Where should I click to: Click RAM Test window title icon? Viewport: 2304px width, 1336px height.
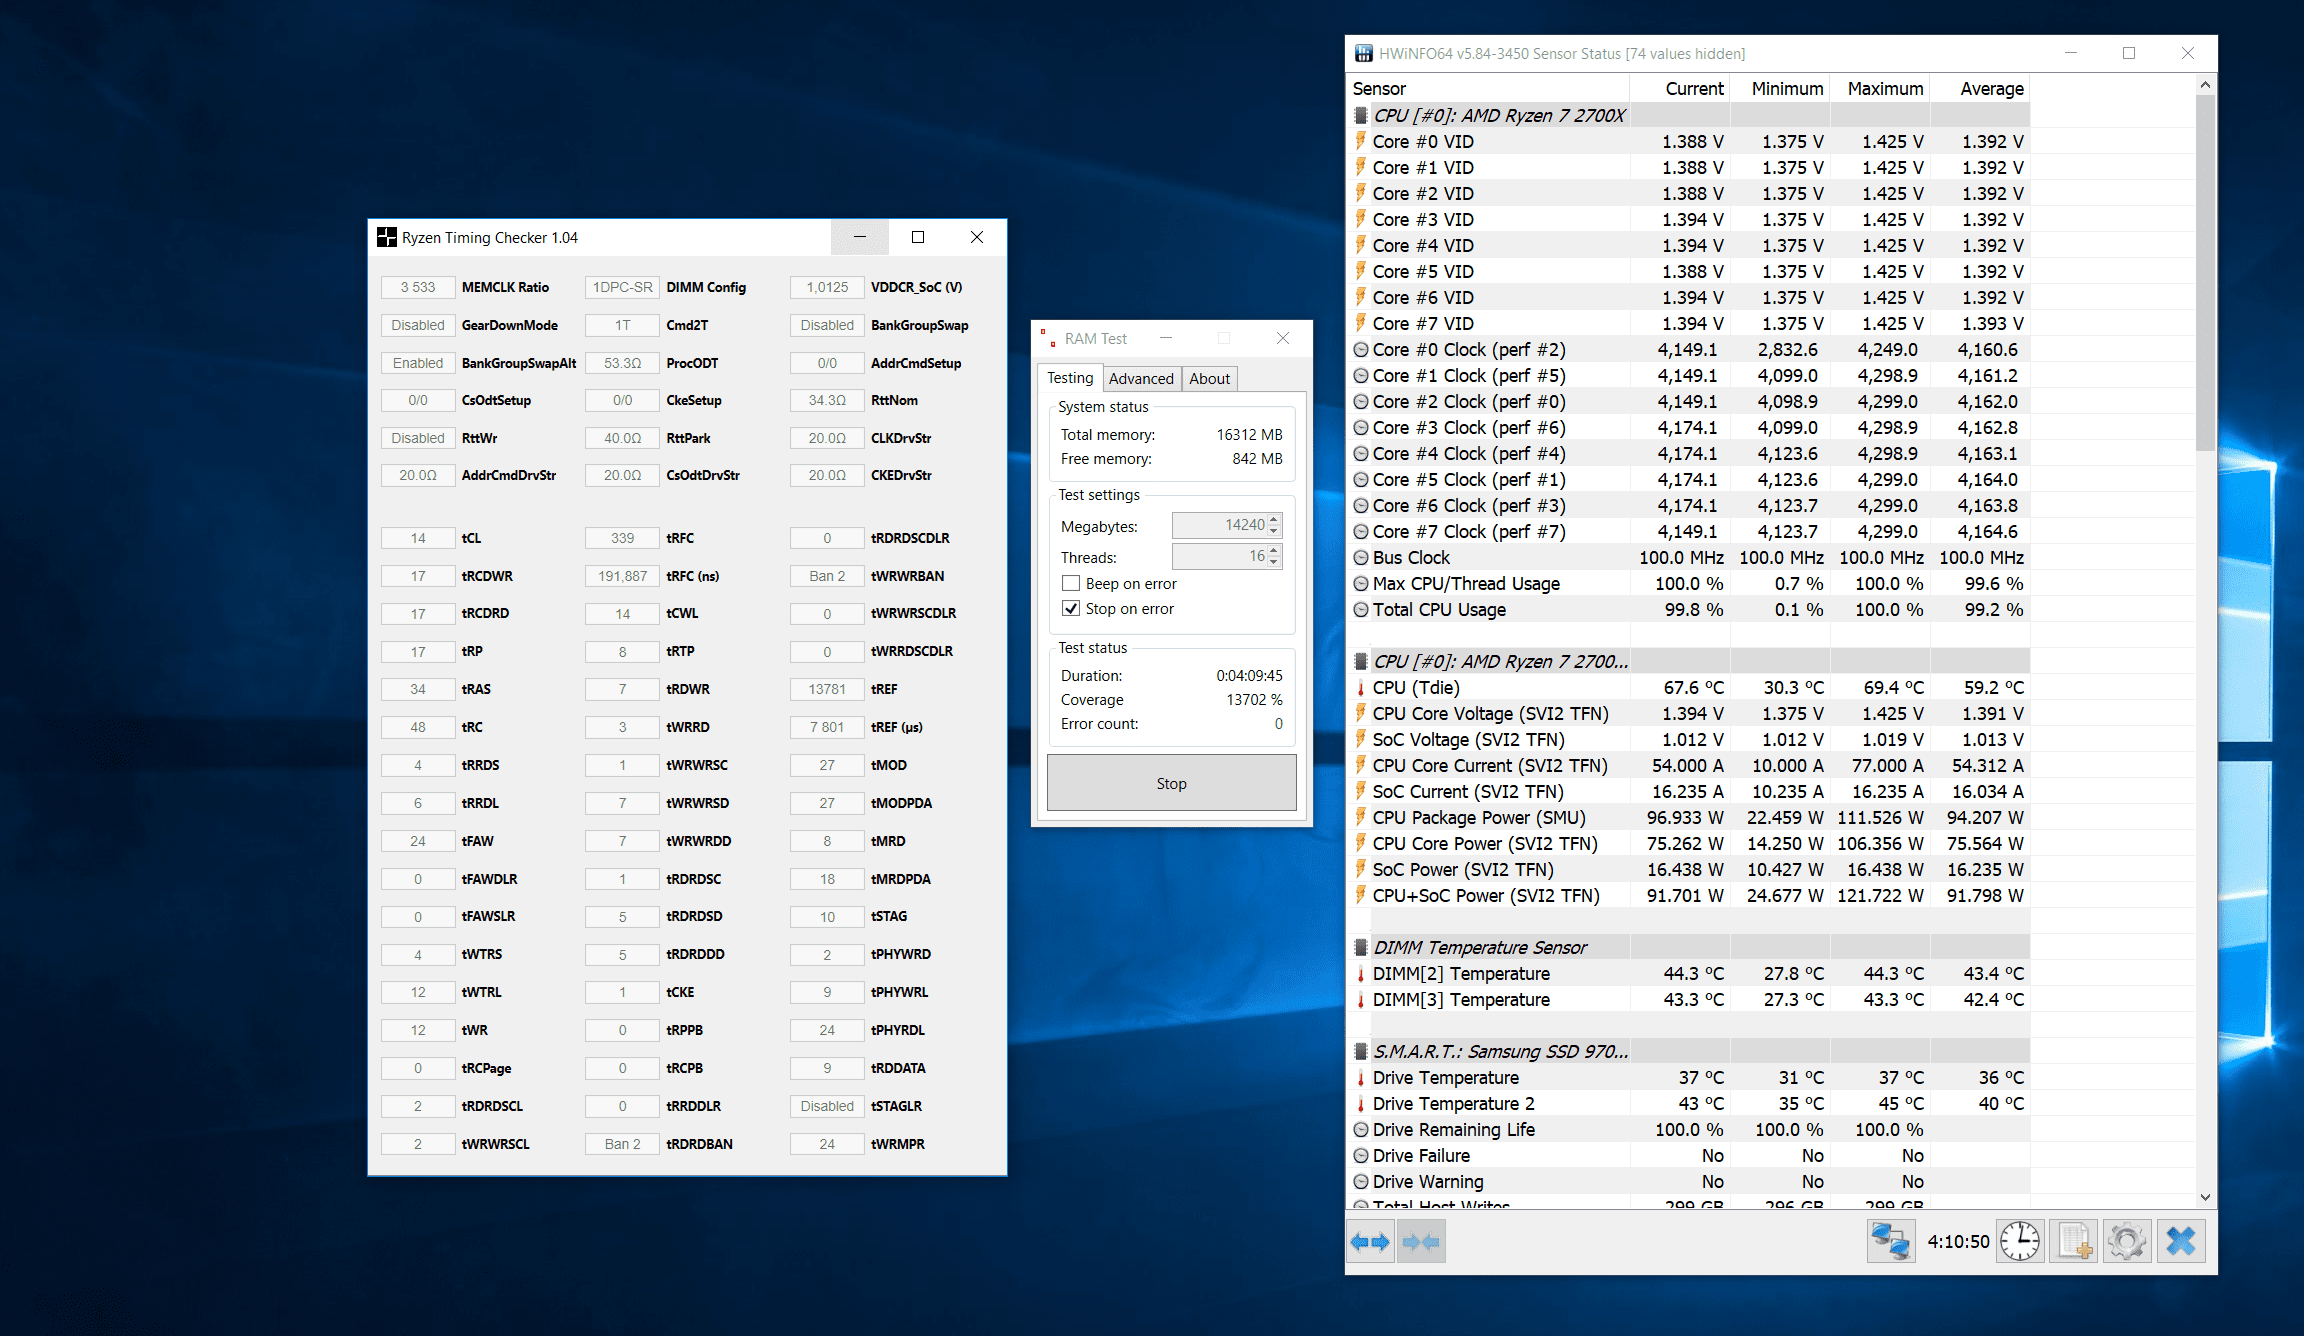(1048, 338)
